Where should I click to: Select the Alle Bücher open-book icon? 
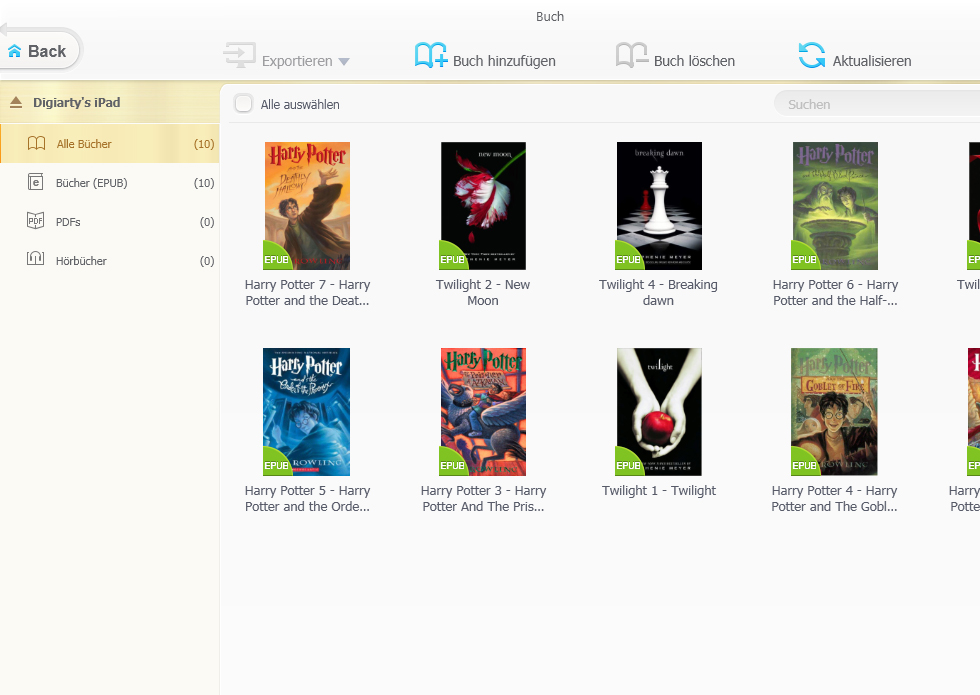36,144
